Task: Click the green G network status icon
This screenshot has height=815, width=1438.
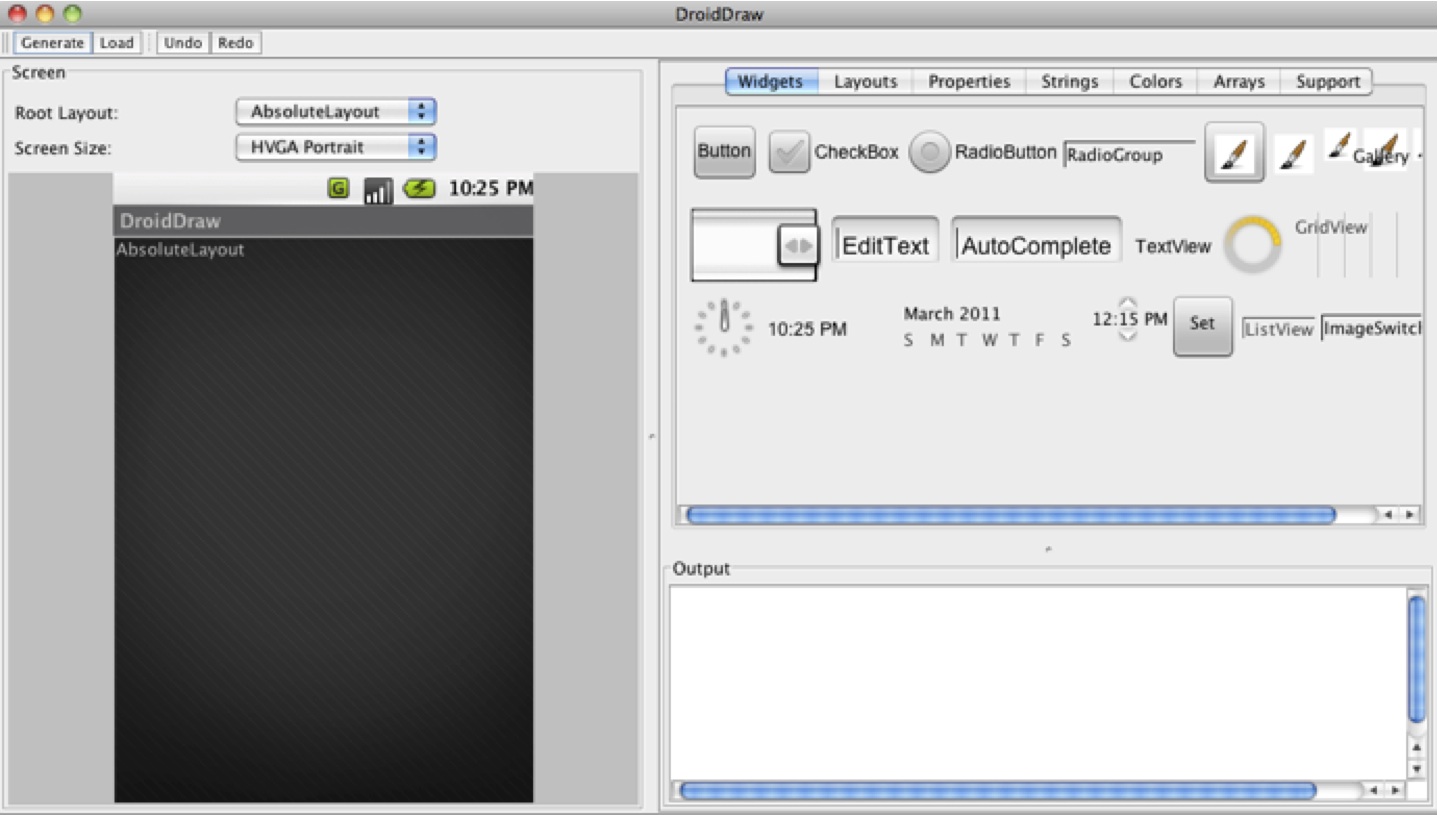Action: [x=339, y=187]
